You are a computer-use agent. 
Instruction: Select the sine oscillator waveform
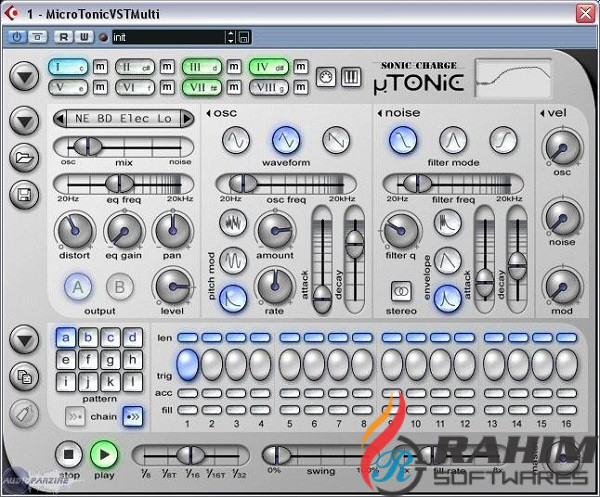coord(236,140)
